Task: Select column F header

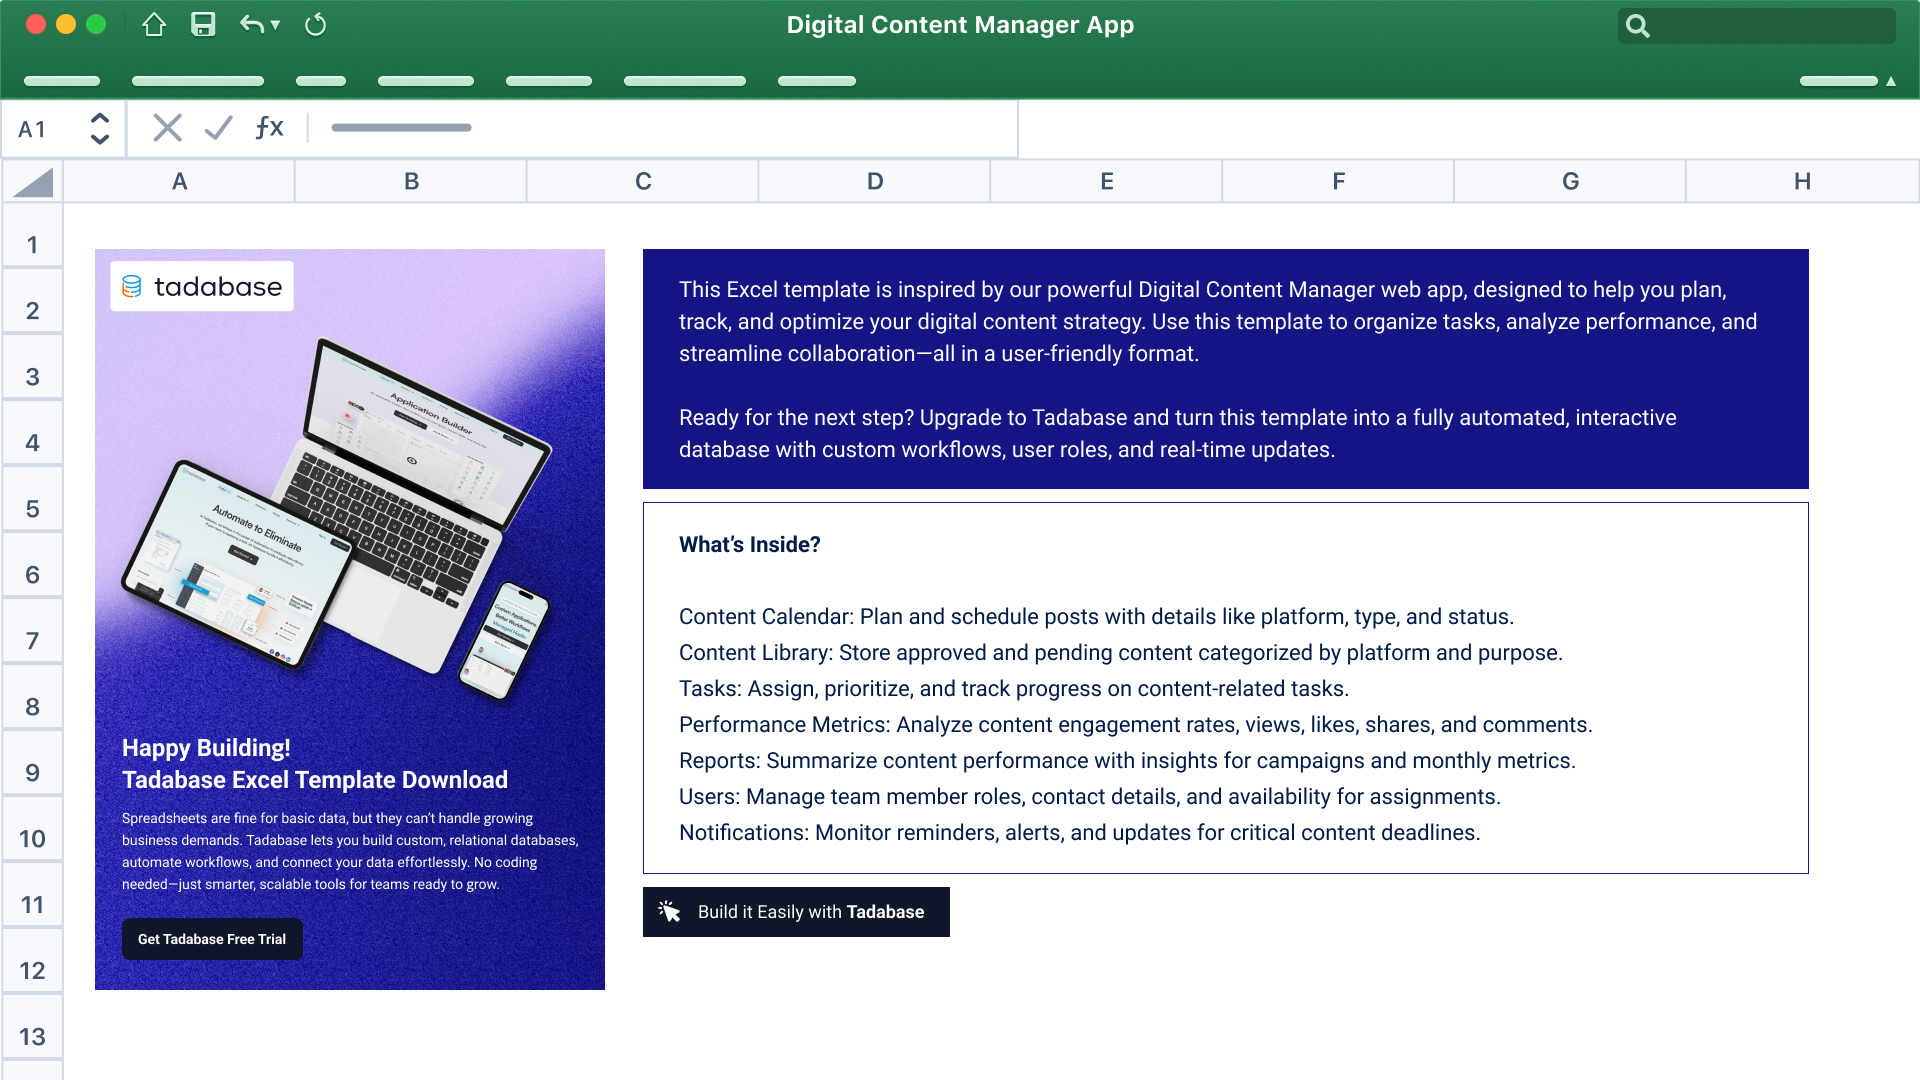Action: [1339, 182]
